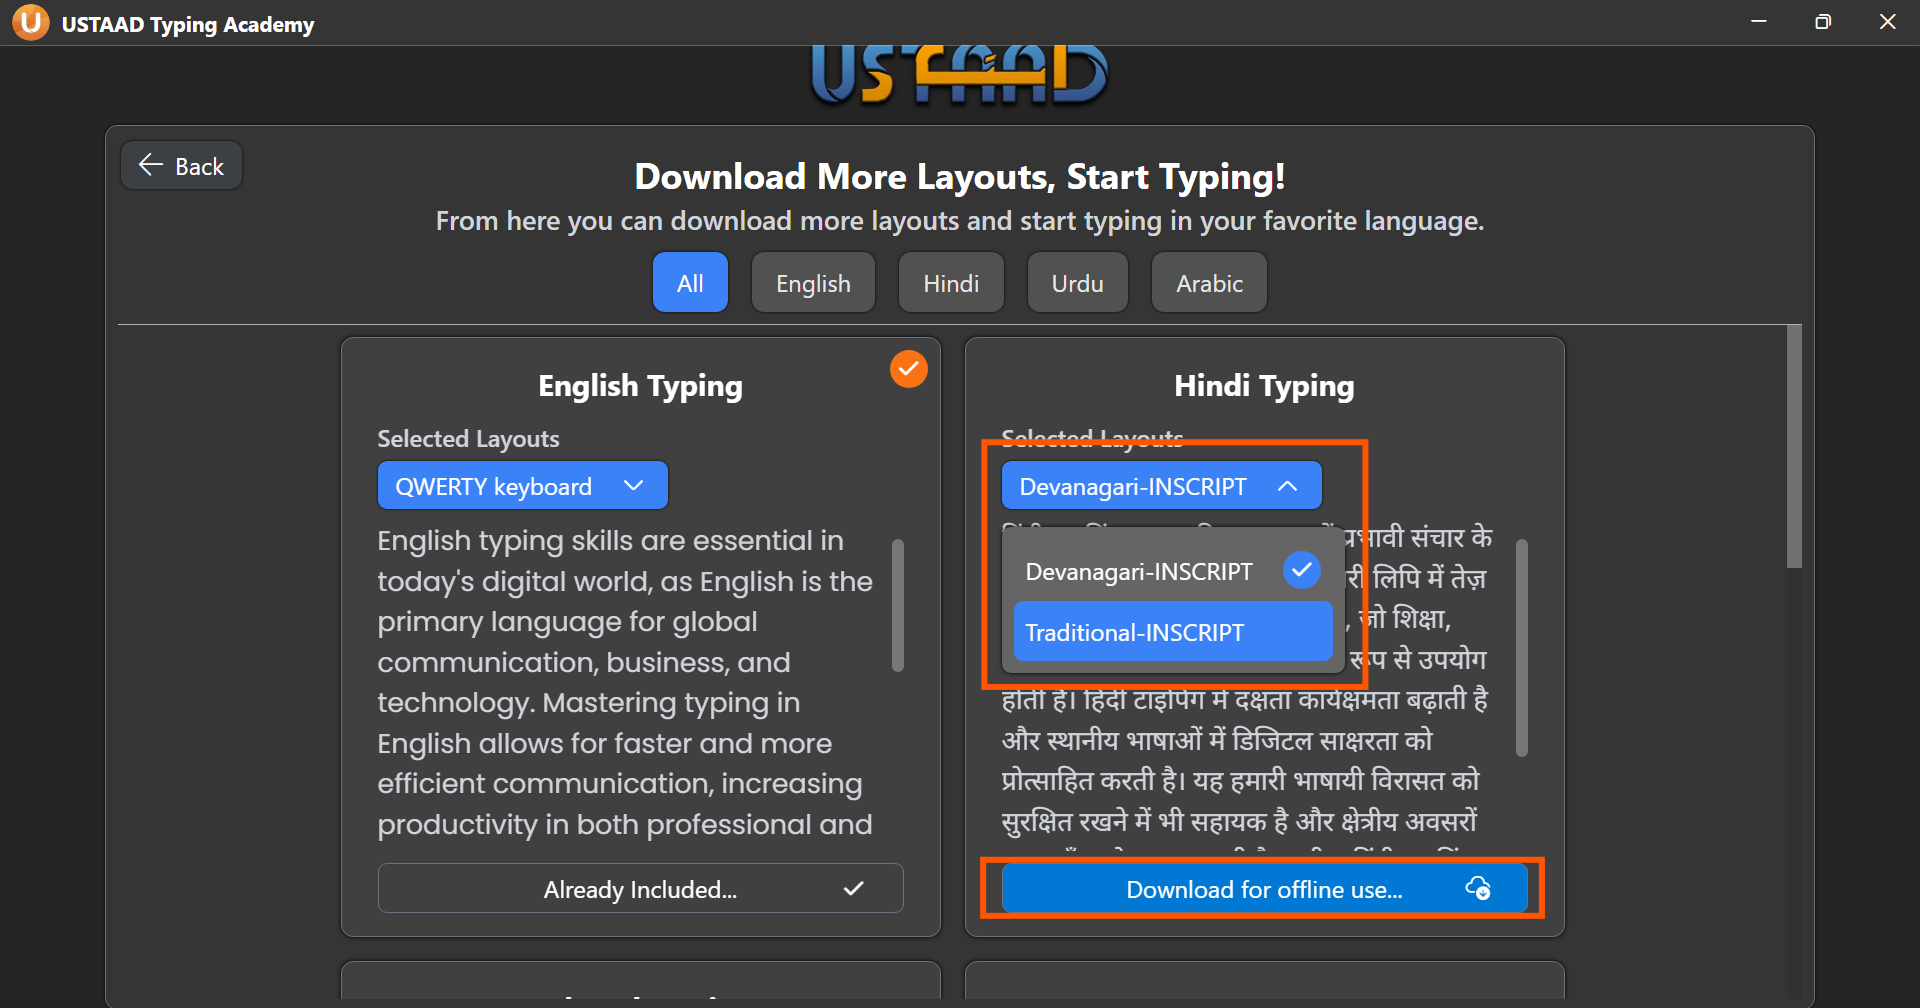Click the USTAAD app icon in title bar
This screenshot has width=1920, height=1008.
(x=30, y=22)
